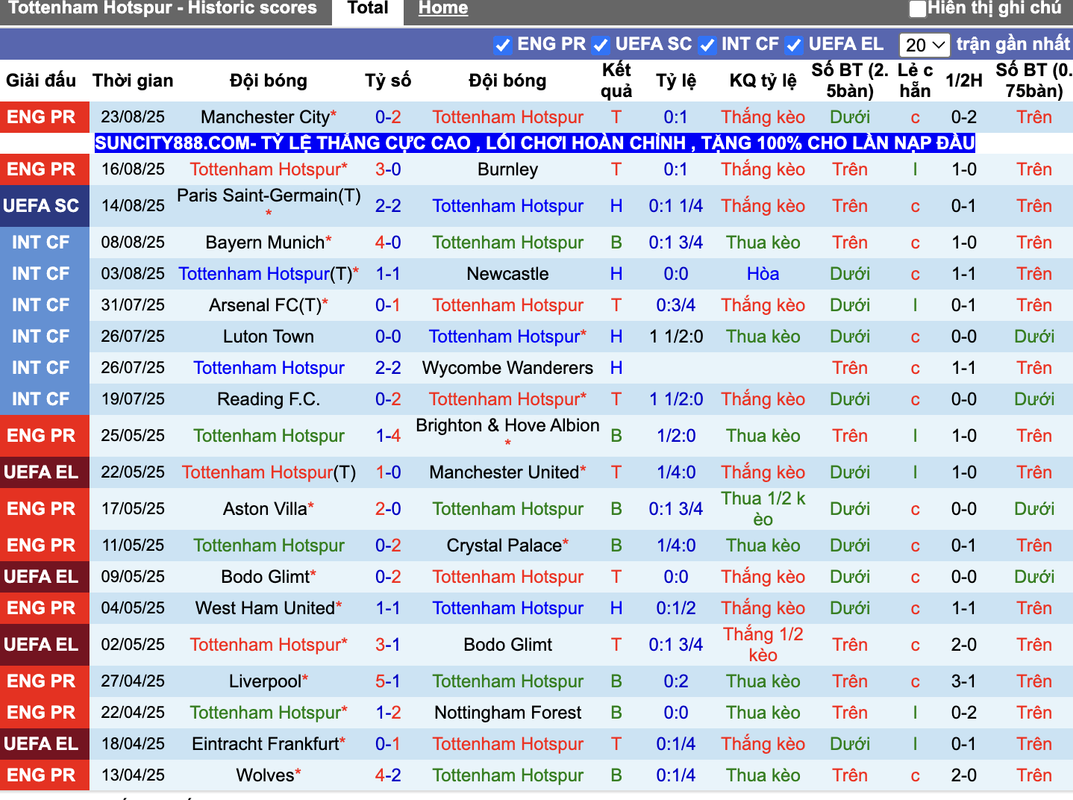Open Manchester City team on 23/08/25 row
The image size is (1073, 800).
(x=266, y=117)
